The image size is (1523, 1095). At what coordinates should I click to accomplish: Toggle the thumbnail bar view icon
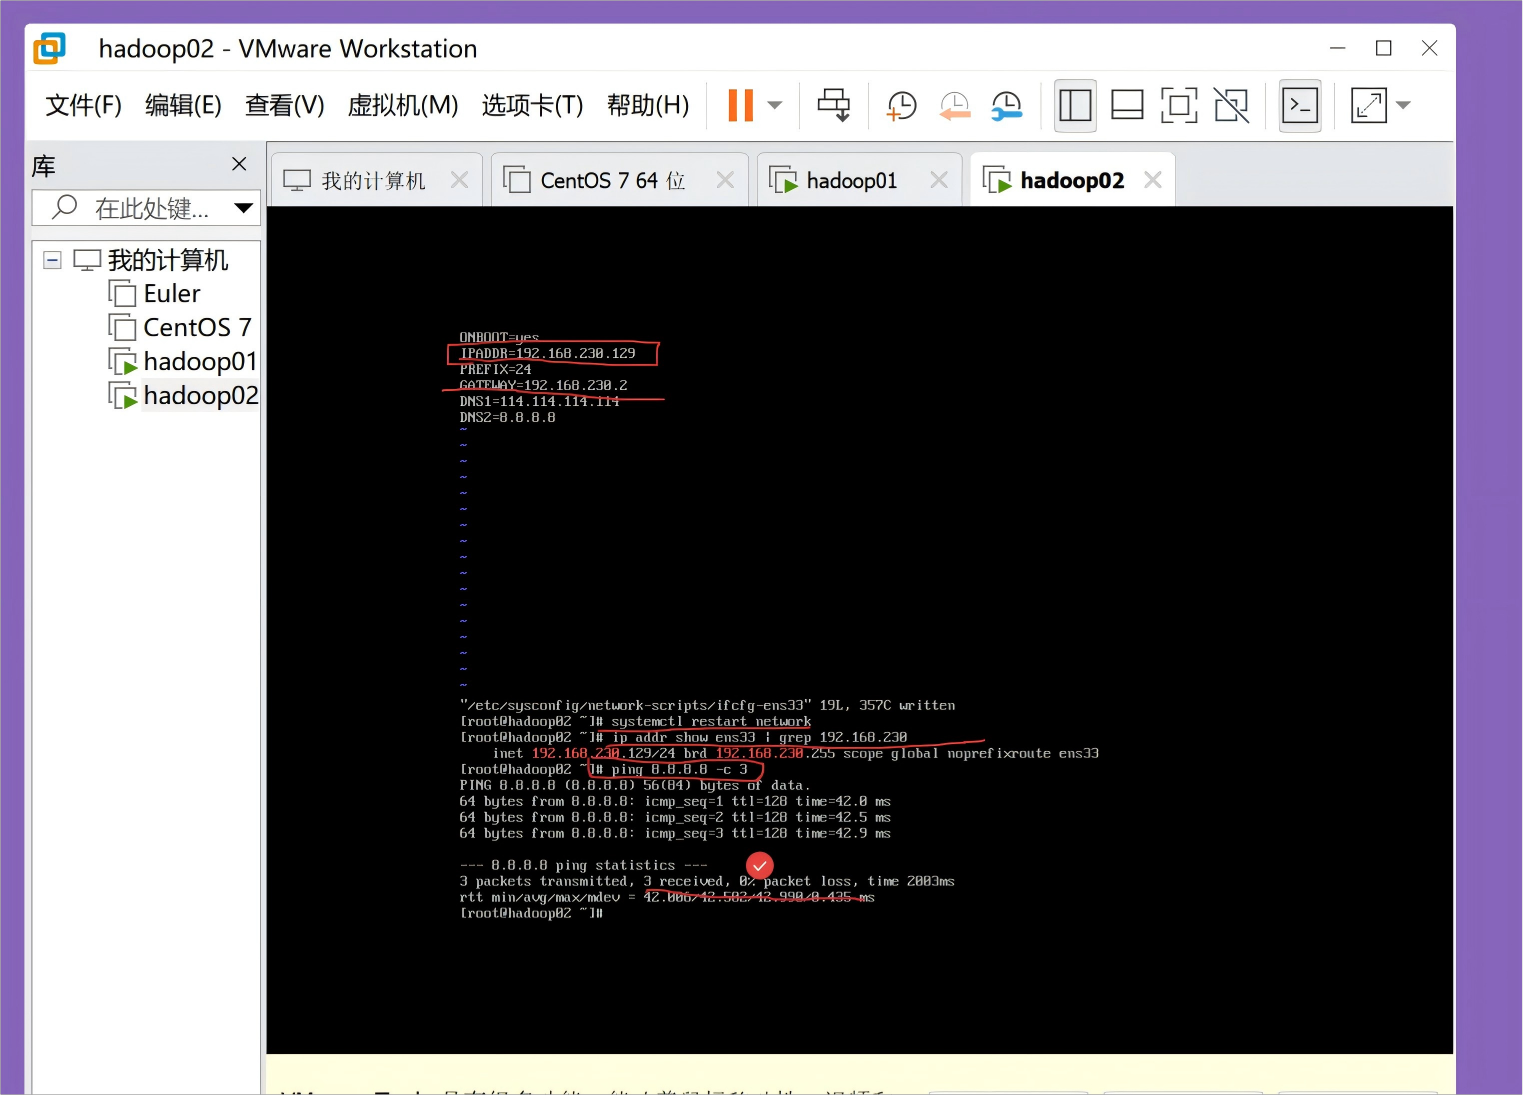tap(1127, 105)
